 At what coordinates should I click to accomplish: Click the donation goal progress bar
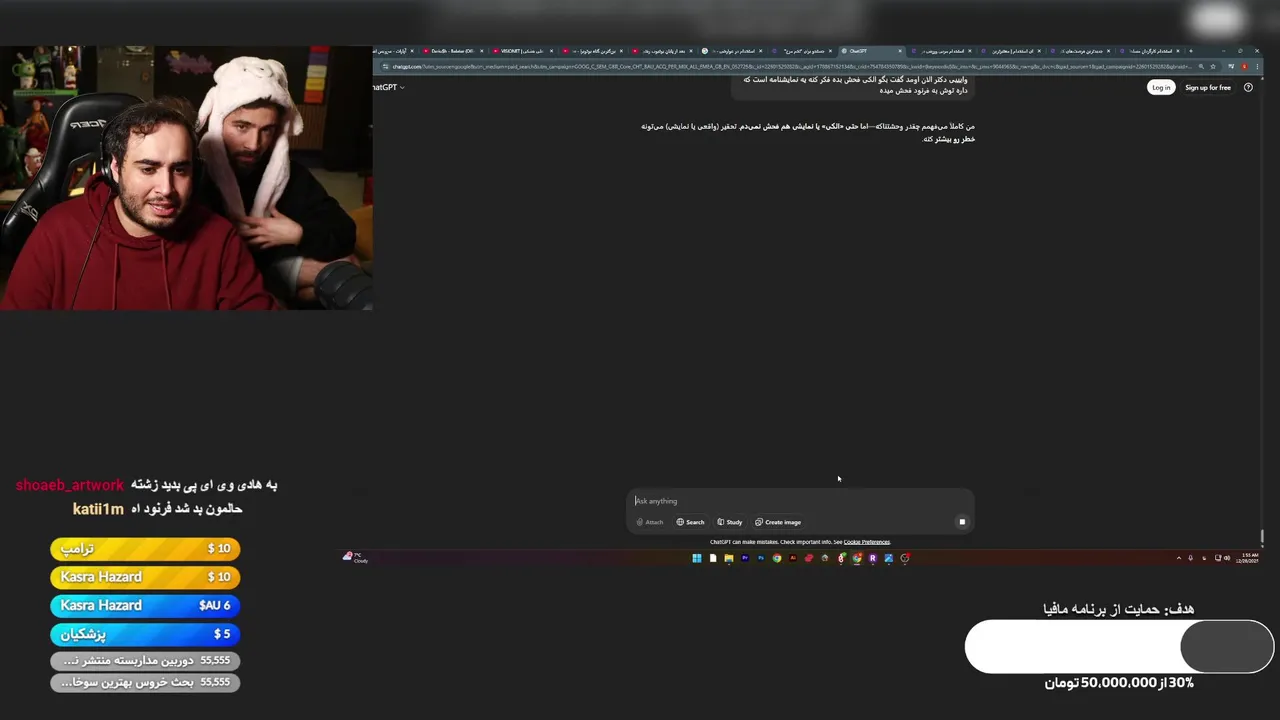pos(1119,647)
